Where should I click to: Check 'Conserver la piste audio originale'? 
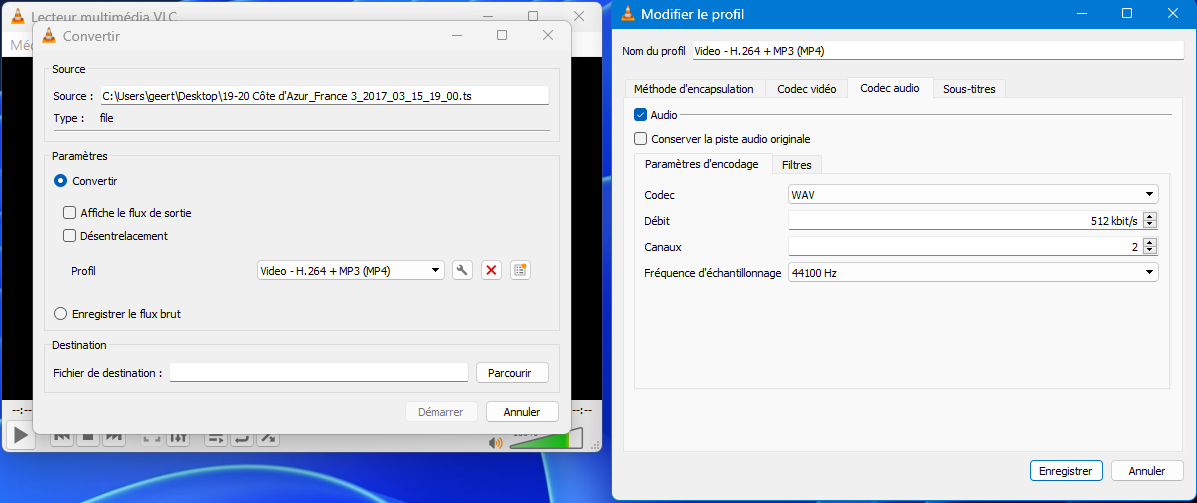click(x=641, y=139)
